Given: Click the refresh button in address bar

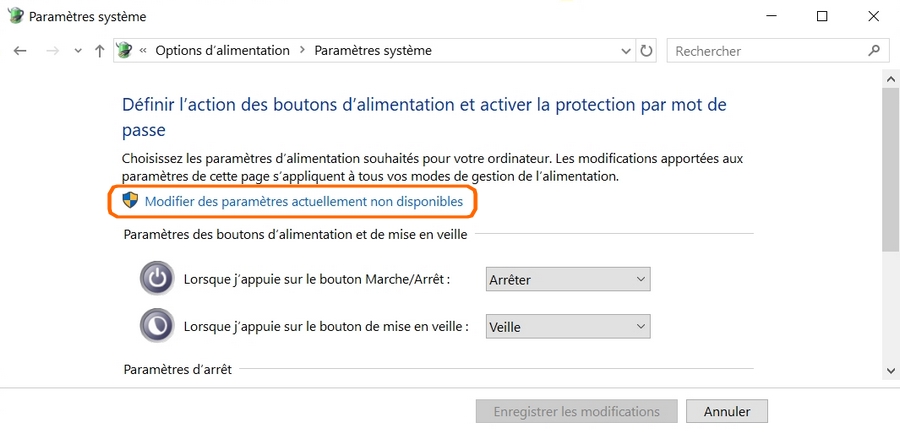Looking at the screenshot, I should pos(647,51).
